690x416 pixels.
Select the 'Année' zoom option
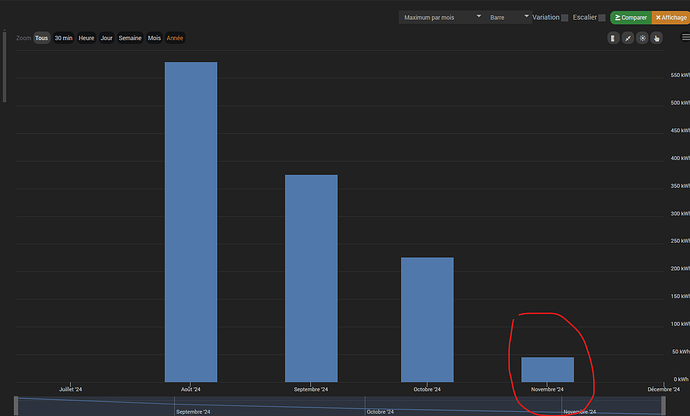[x=175, y=38]
